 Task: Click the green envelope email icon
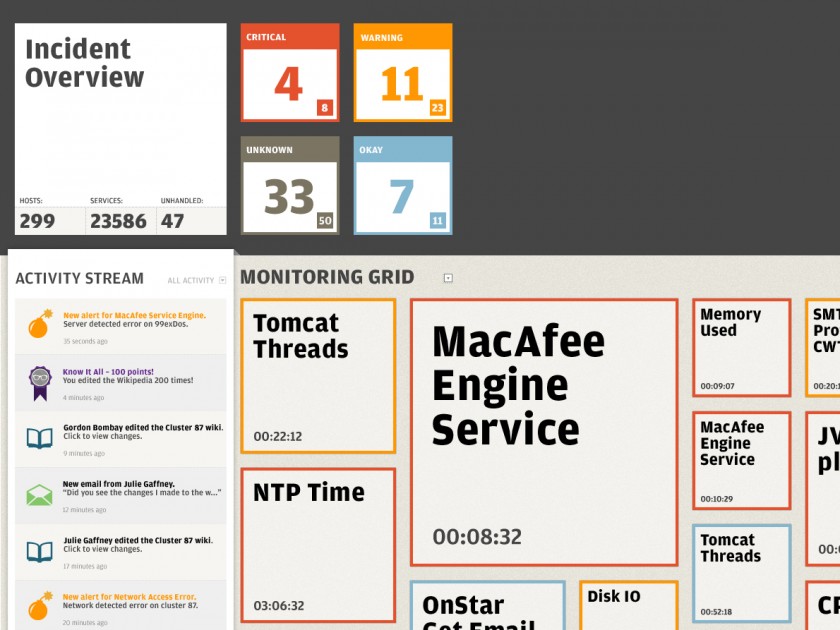(40, 495)
